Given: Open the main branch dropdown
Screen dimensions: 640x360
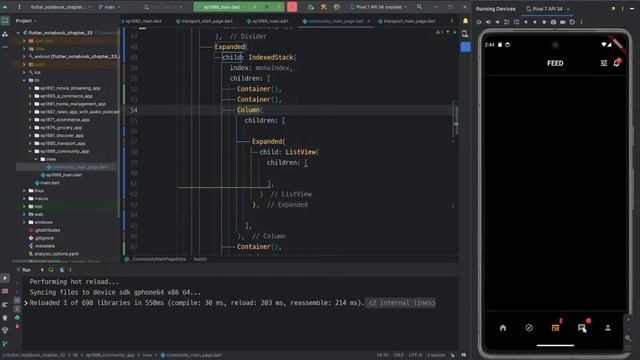Looking at the screenshot, I should tap(109, 7).
